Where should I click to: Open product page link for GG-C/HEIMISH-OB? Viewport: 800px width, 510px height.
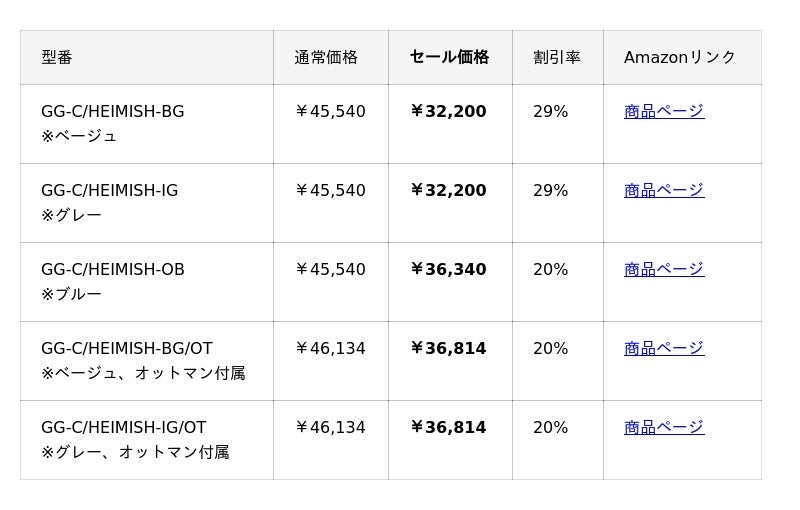tap(664, 269)
